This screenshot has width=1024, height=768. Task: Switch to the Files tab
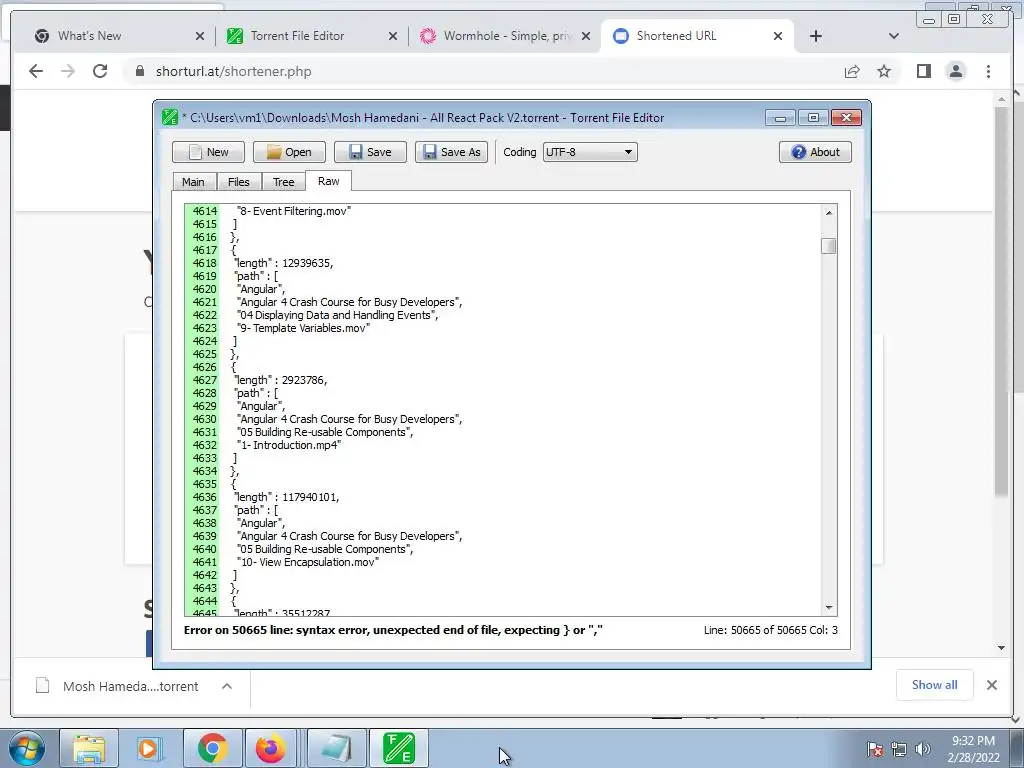(x=238, y=182)
